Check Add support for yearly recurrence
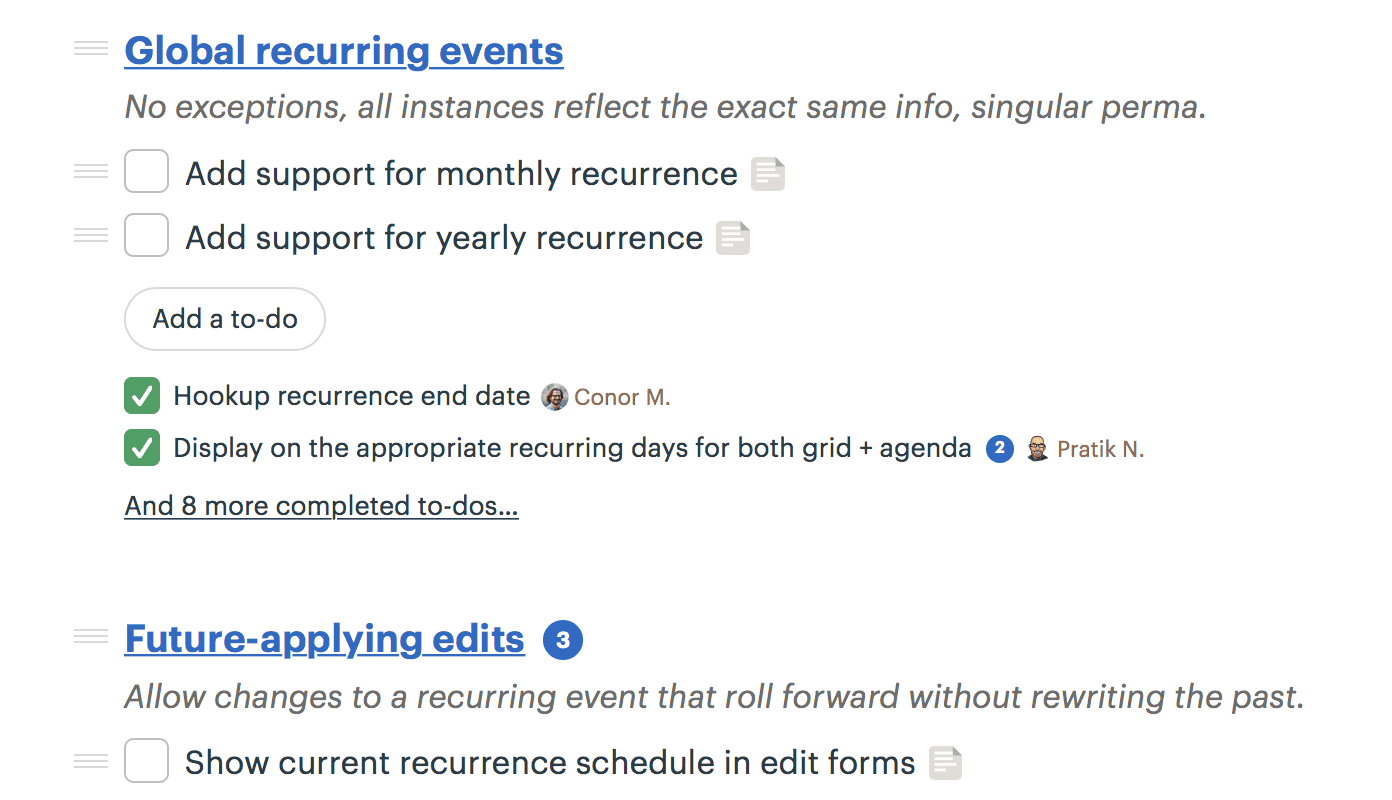The height and width of the screenshot is (800, 1392). 146,236
